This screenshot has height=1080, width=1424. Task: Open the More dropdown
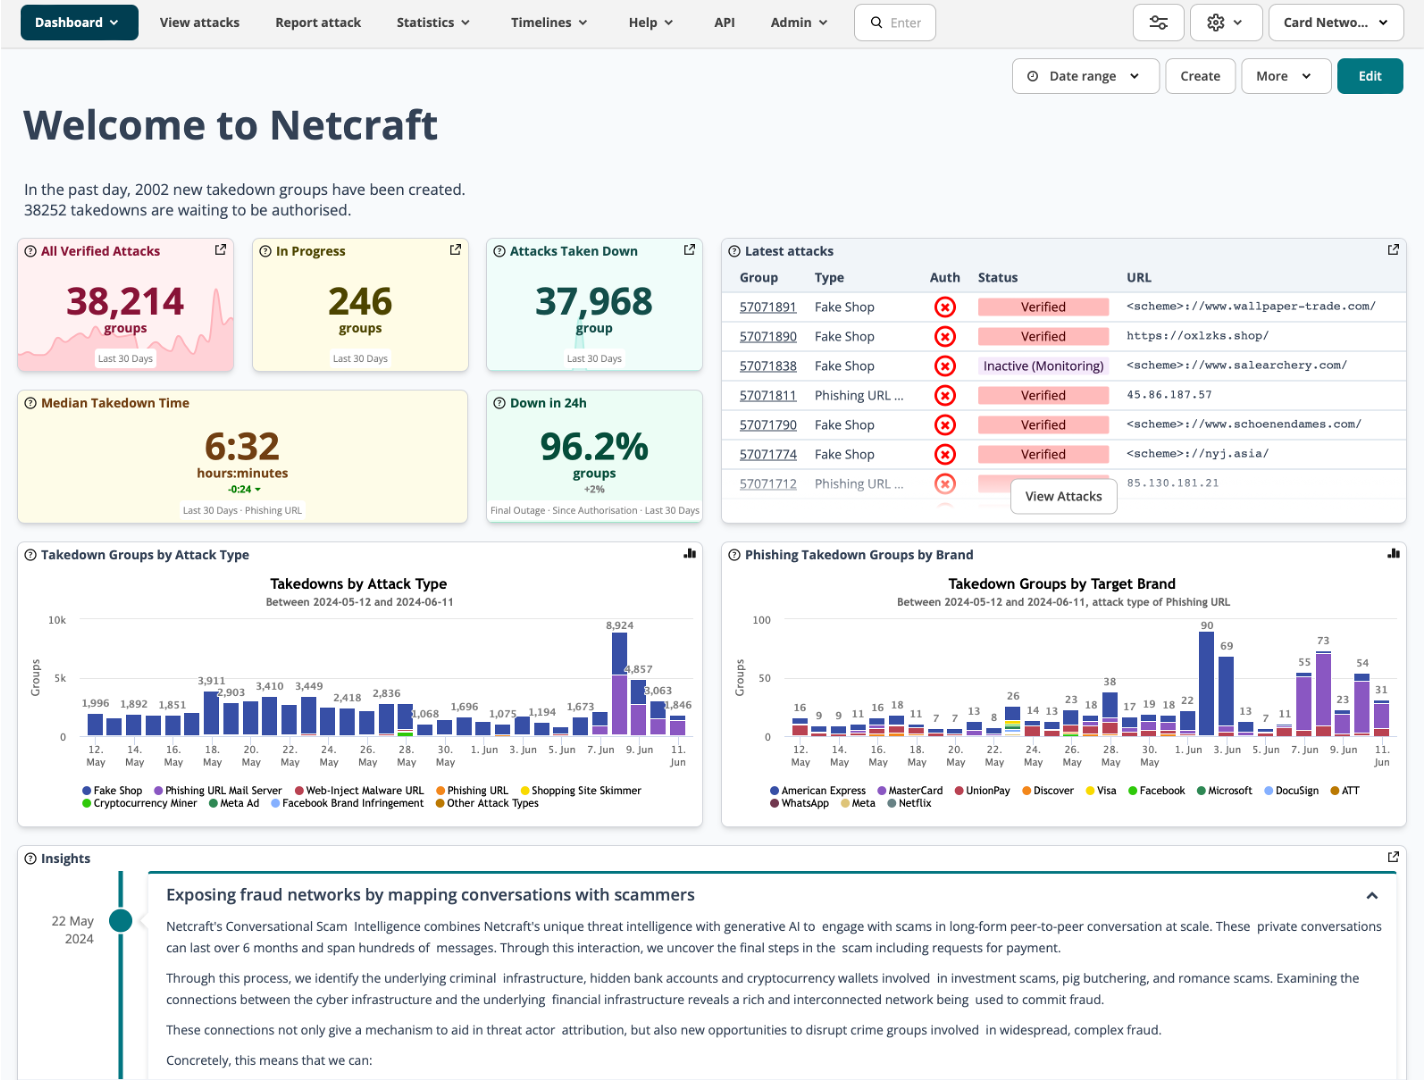[1286, 75]
